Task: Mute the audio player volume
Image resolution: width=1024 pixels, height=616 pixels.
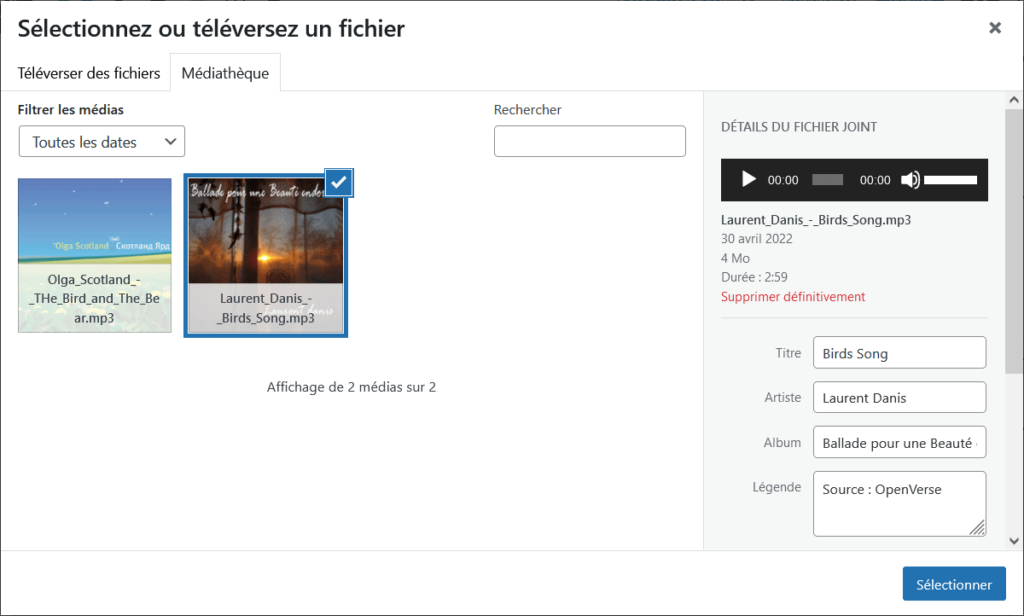Action: [910, 180]
